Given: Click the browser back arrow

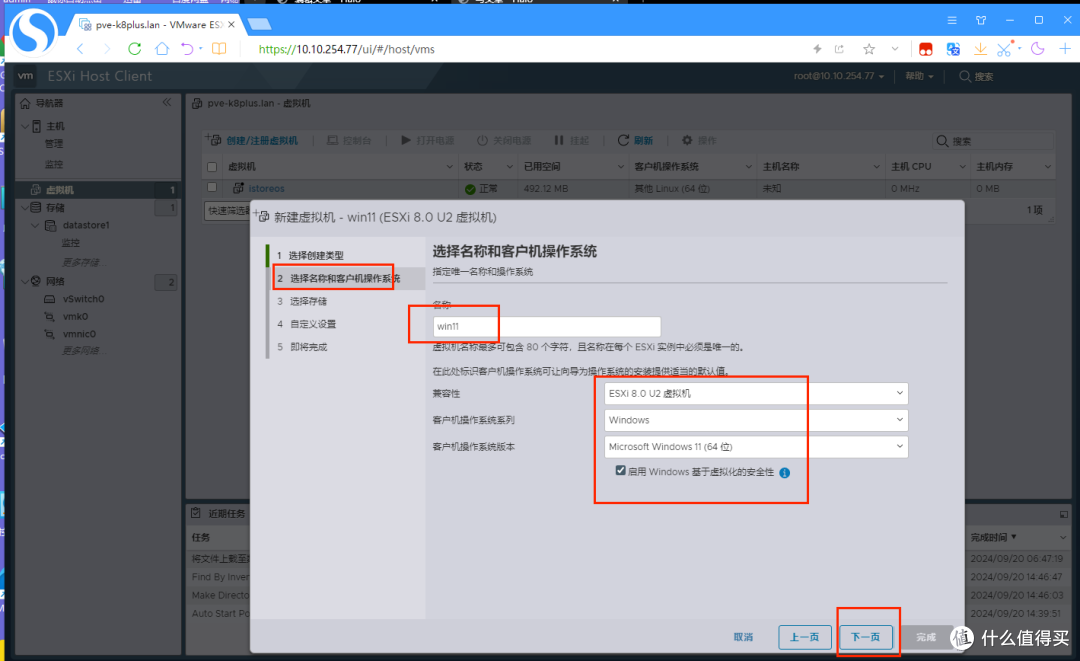Looking at the screenshot, I should pyautogui.click(x=81, y=49).
